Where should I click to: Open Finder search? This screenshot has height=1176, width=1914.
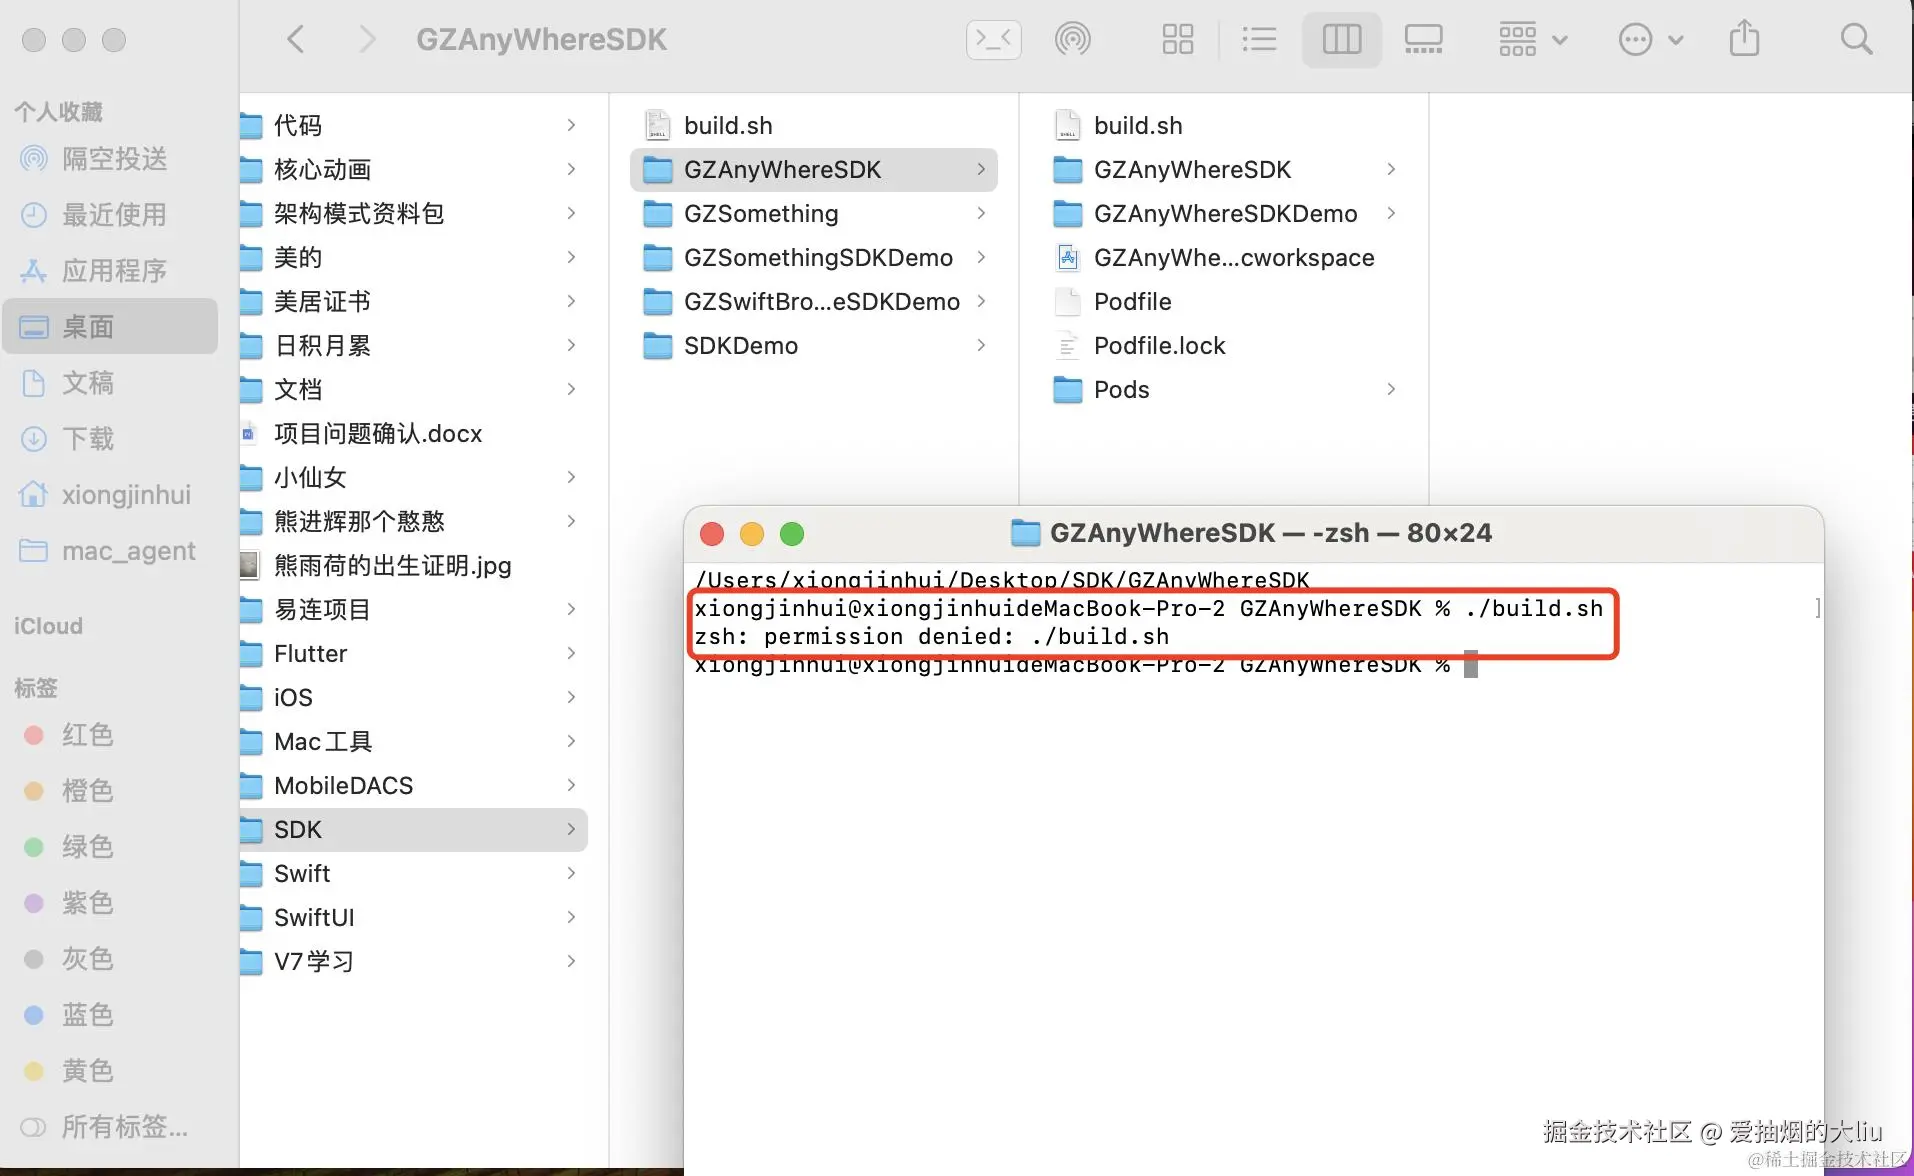[1856, 40]
